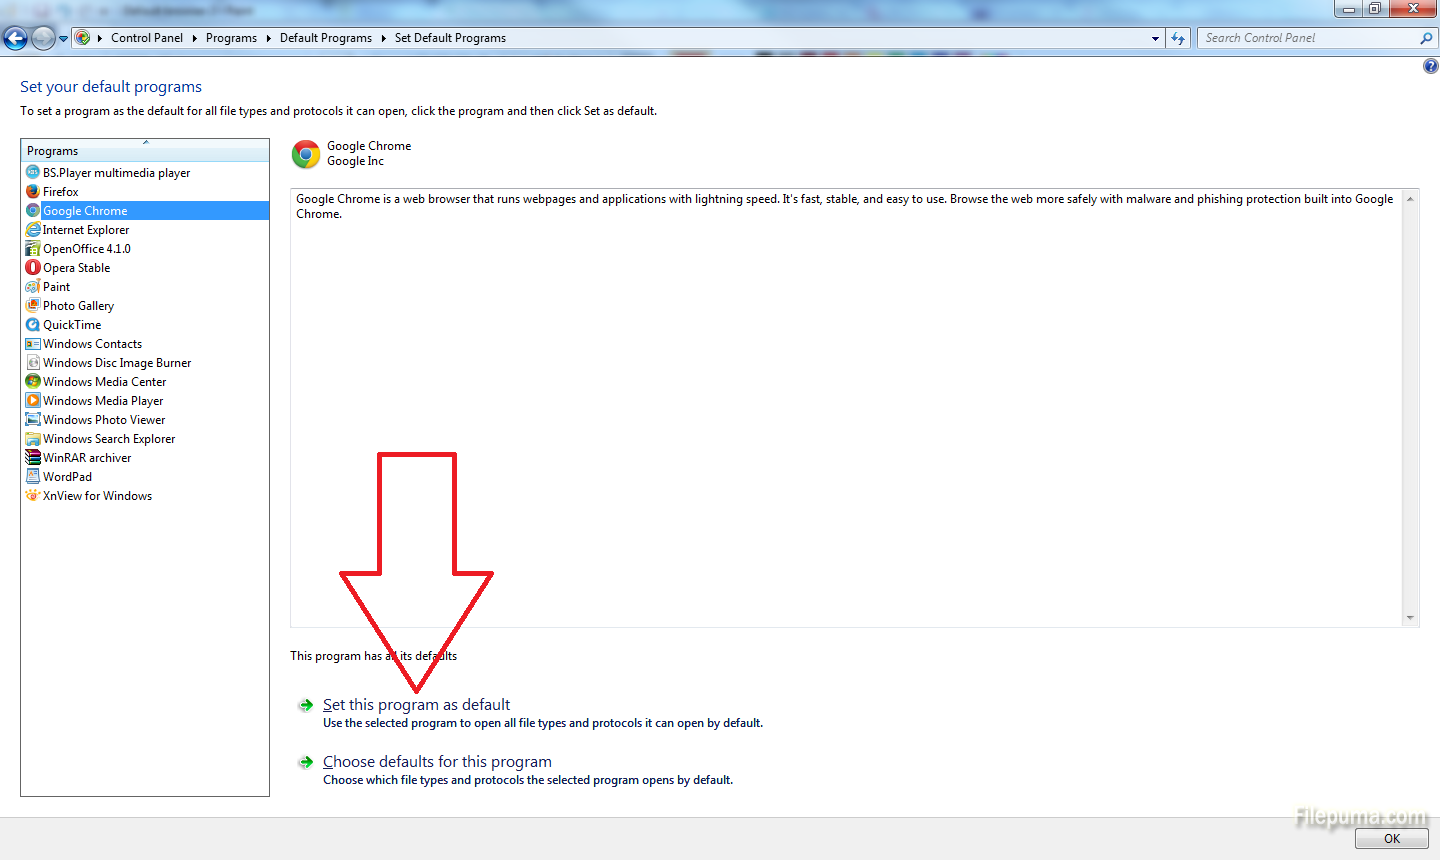The image size is (1440, 860).
Task: Select Windows Search Explorer in the list
Action: coord(145,439)
